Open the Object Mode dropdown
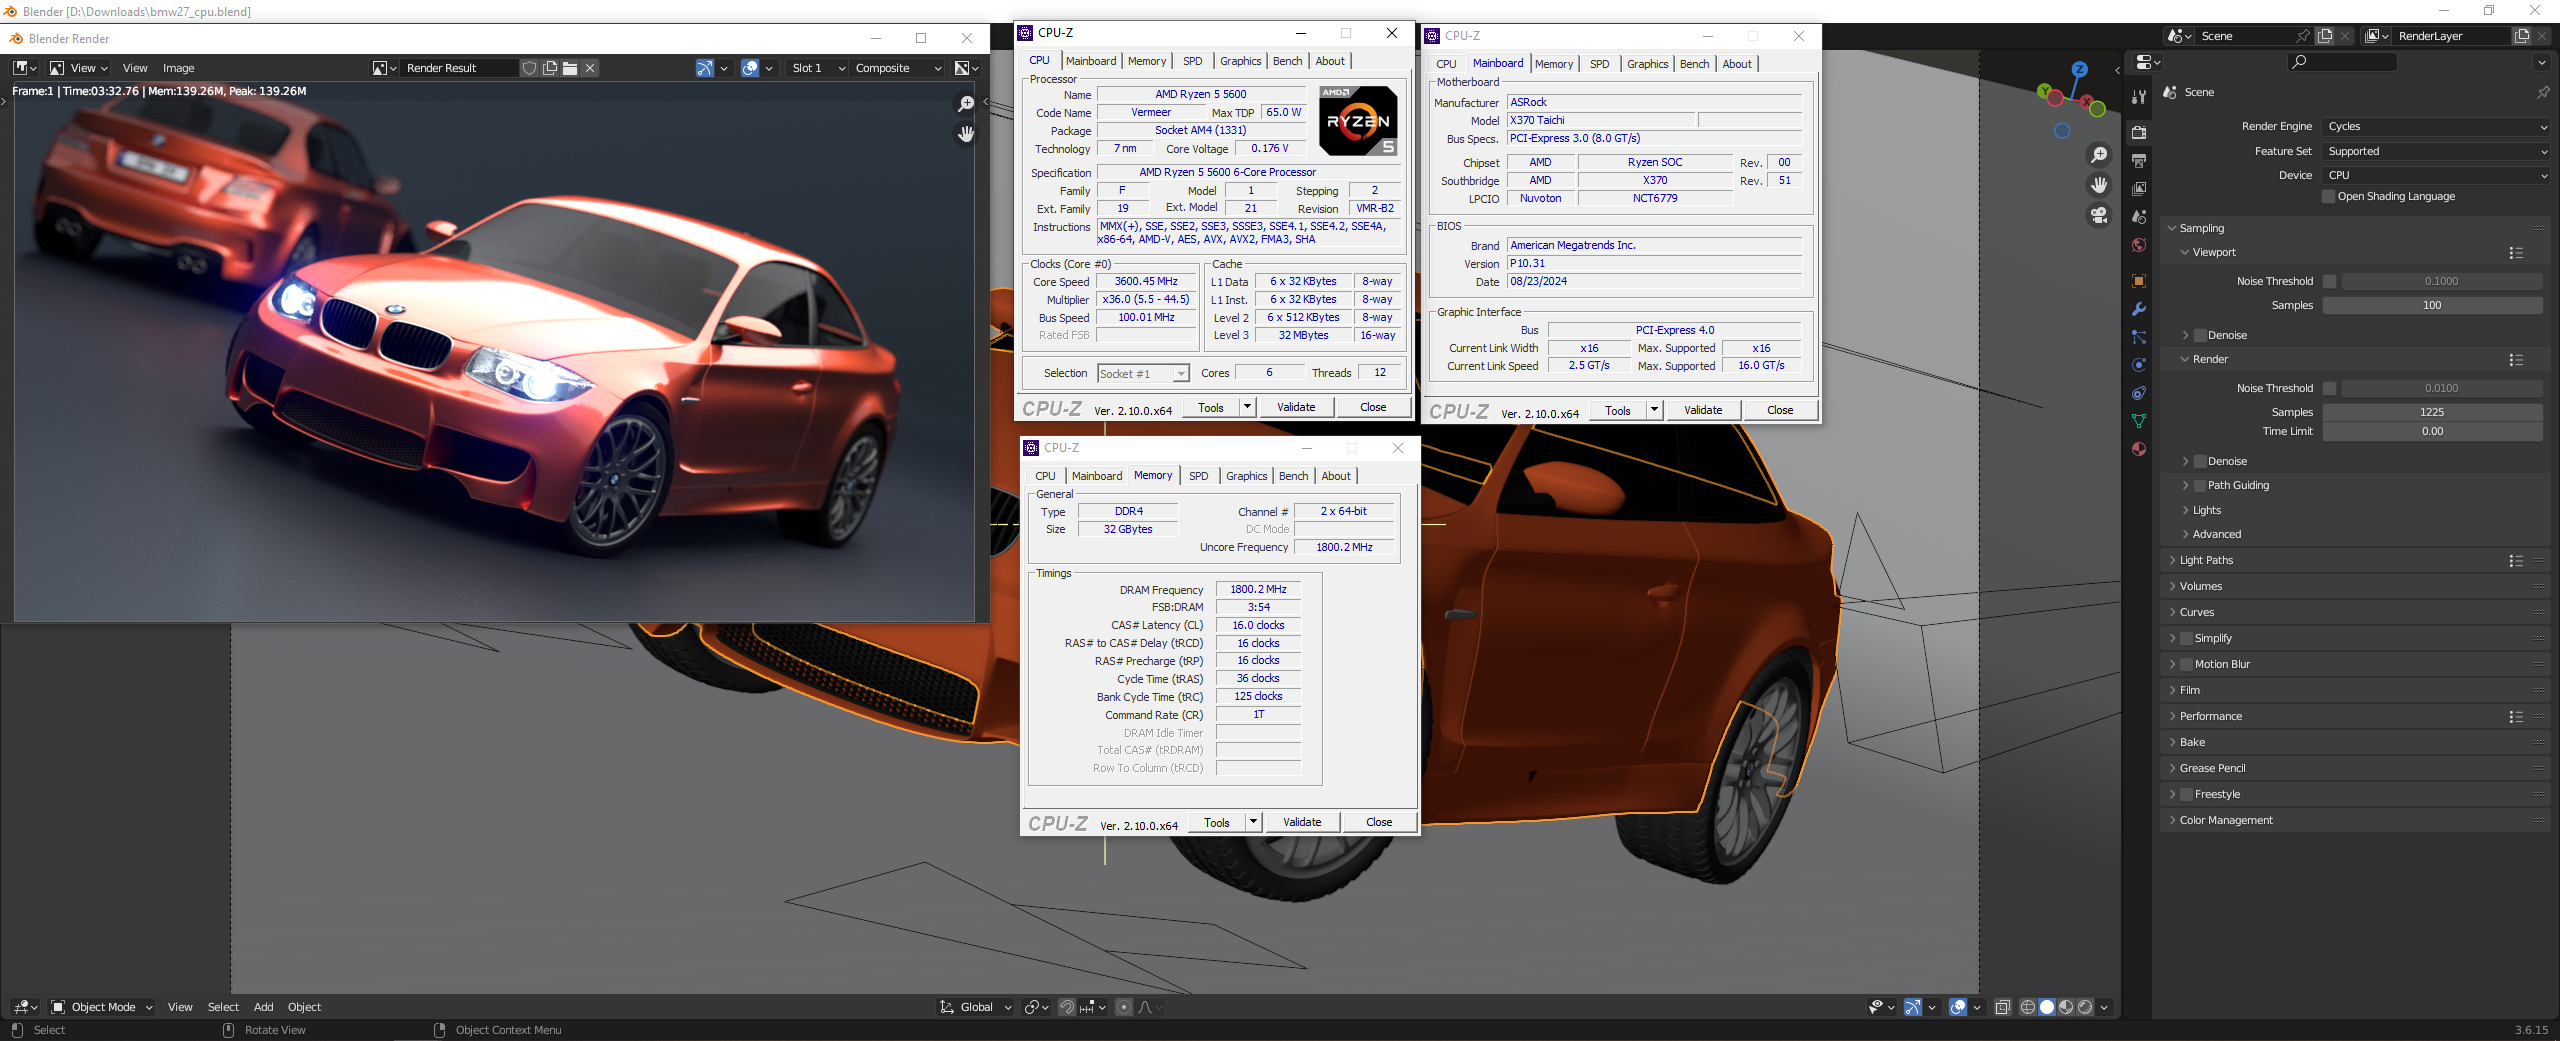 click(x=102, y=1007)
